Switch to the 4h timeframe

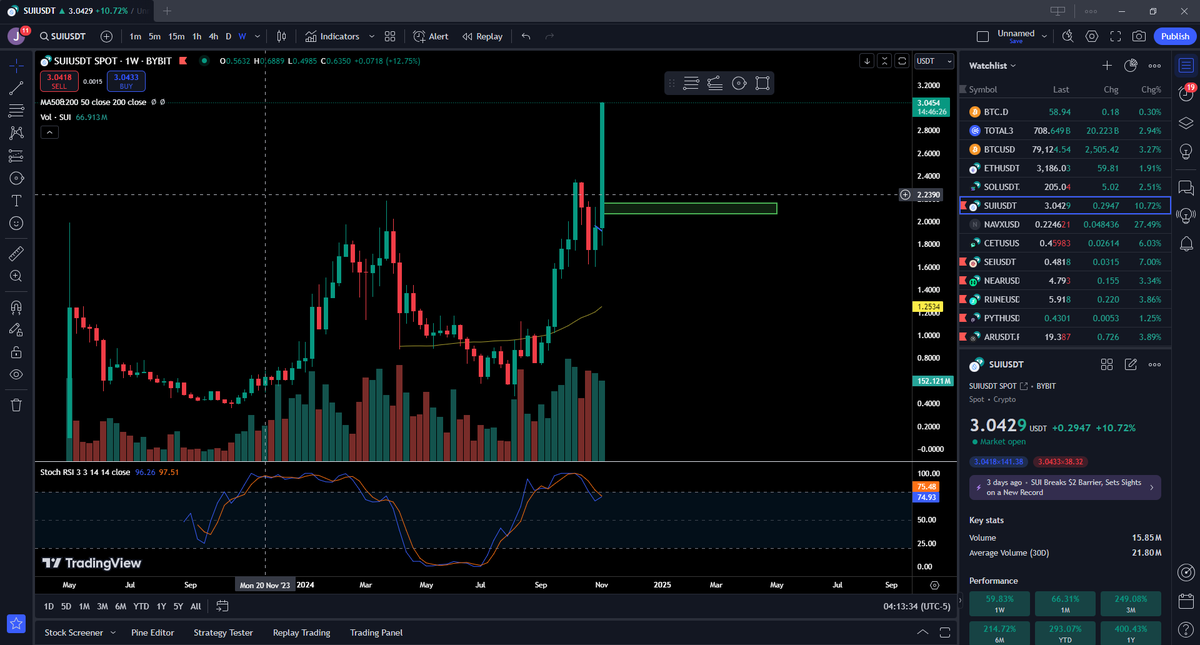pyautogui.click(x=213, y=36)
